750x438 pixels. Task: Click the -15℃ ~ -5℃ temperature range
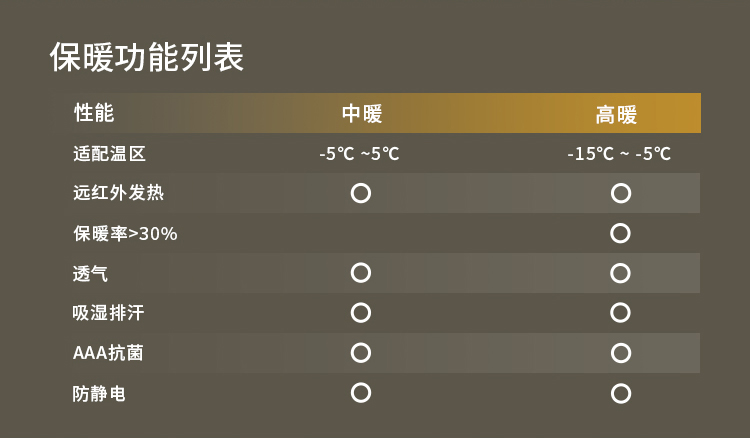pos(618,154)
